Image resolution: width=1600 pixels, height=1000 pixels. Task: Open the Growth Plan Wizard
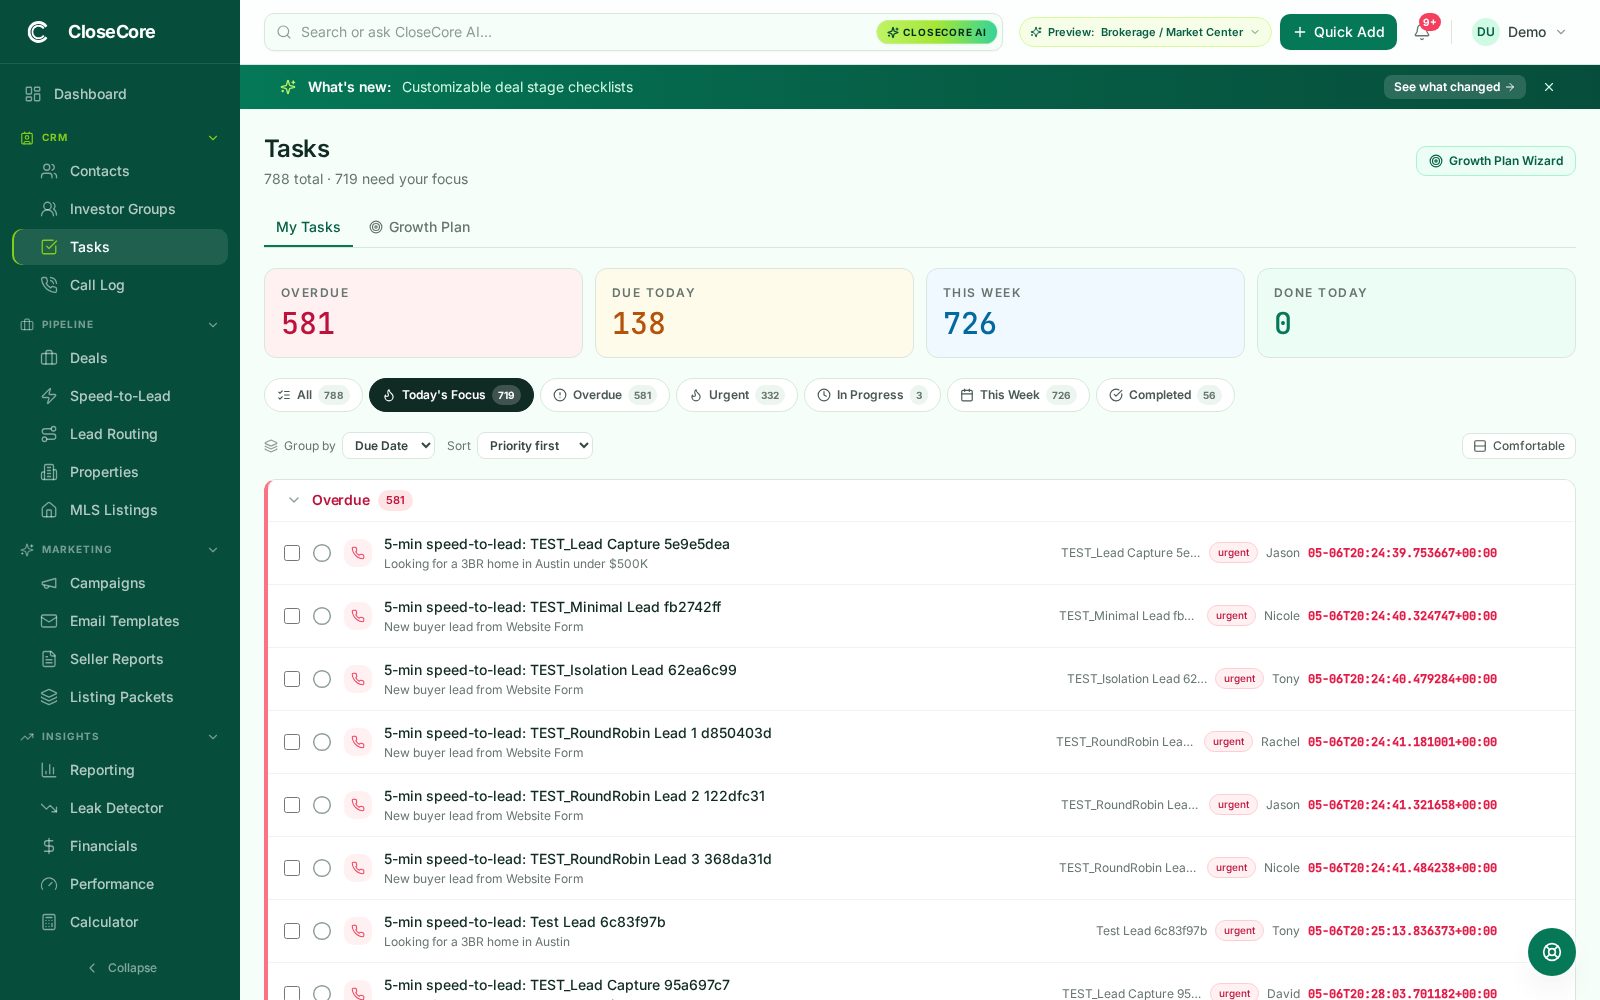click(x=1495, y=161)
